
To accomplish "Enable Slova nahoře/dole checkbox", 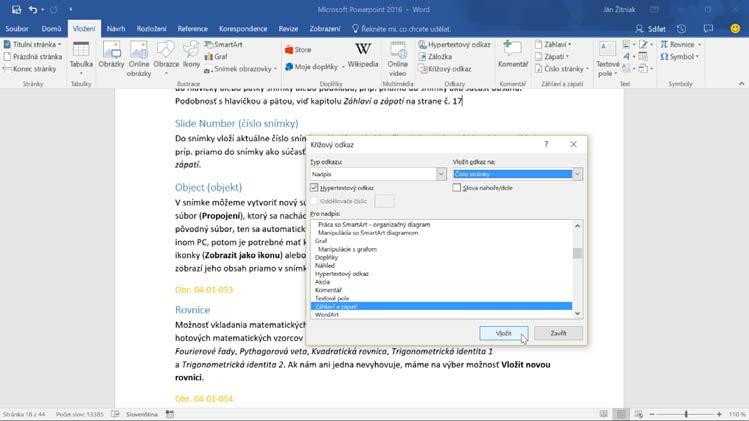I will click(x=457, y=187).
